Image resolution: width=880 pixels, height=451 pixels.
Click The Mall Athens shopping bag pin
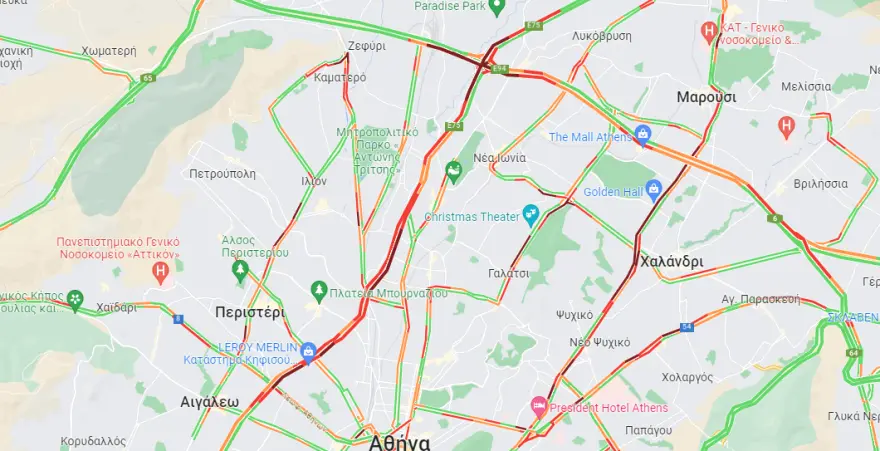[x=643, y=136]
